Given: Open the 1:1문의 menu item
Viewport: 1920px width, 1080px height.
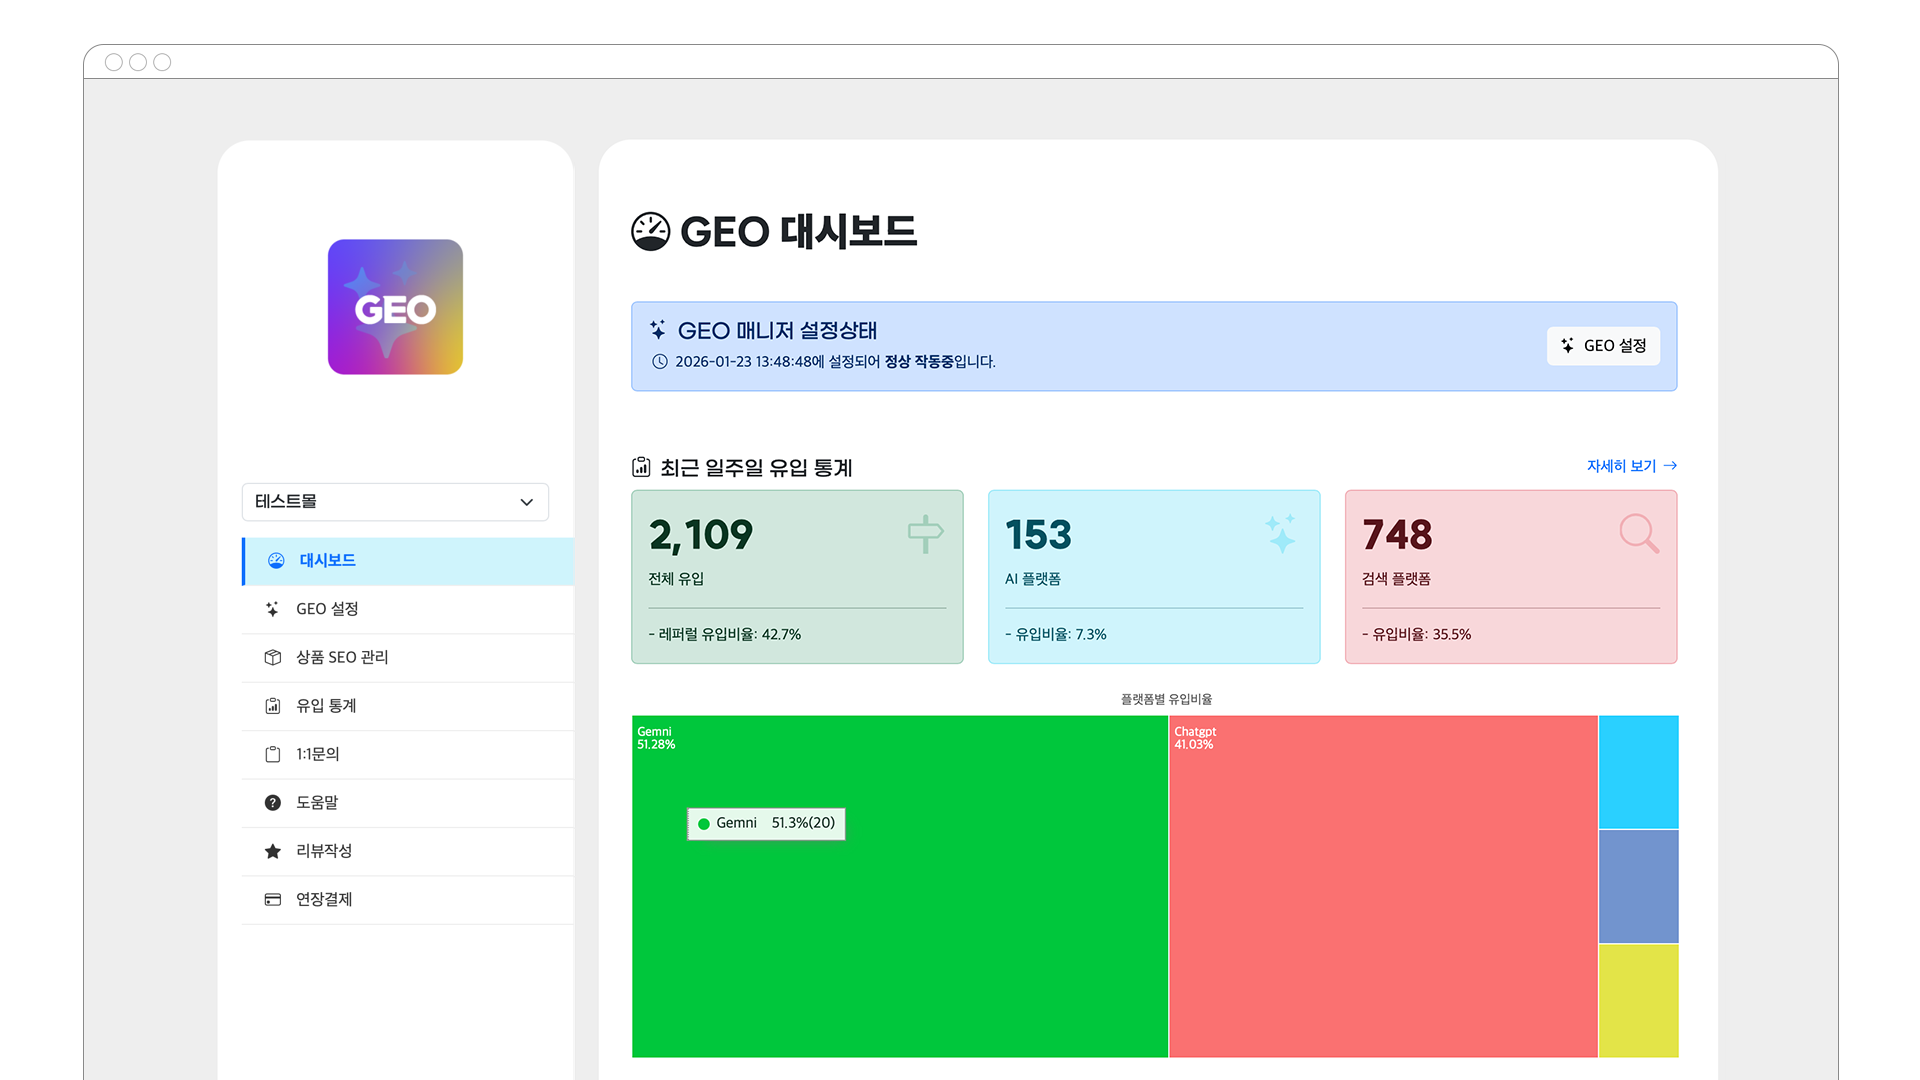Looking at the screenshot, I should pos(318,754).
